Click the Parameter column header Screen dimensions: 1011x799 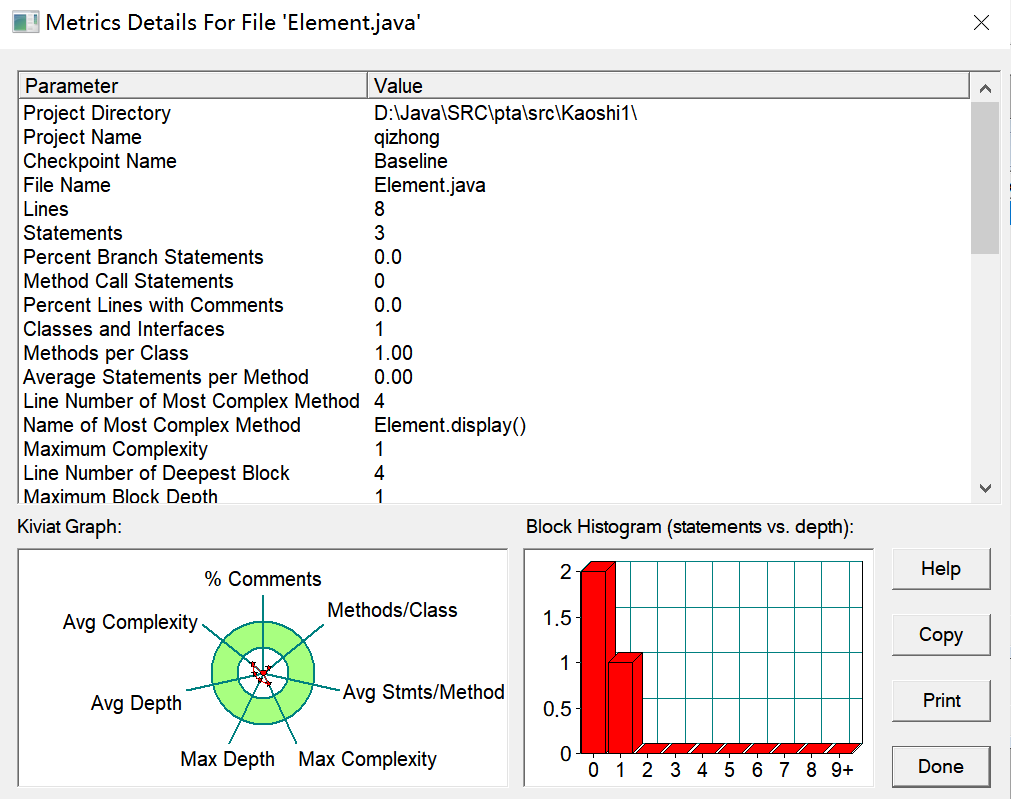click(x=193, y=86)
